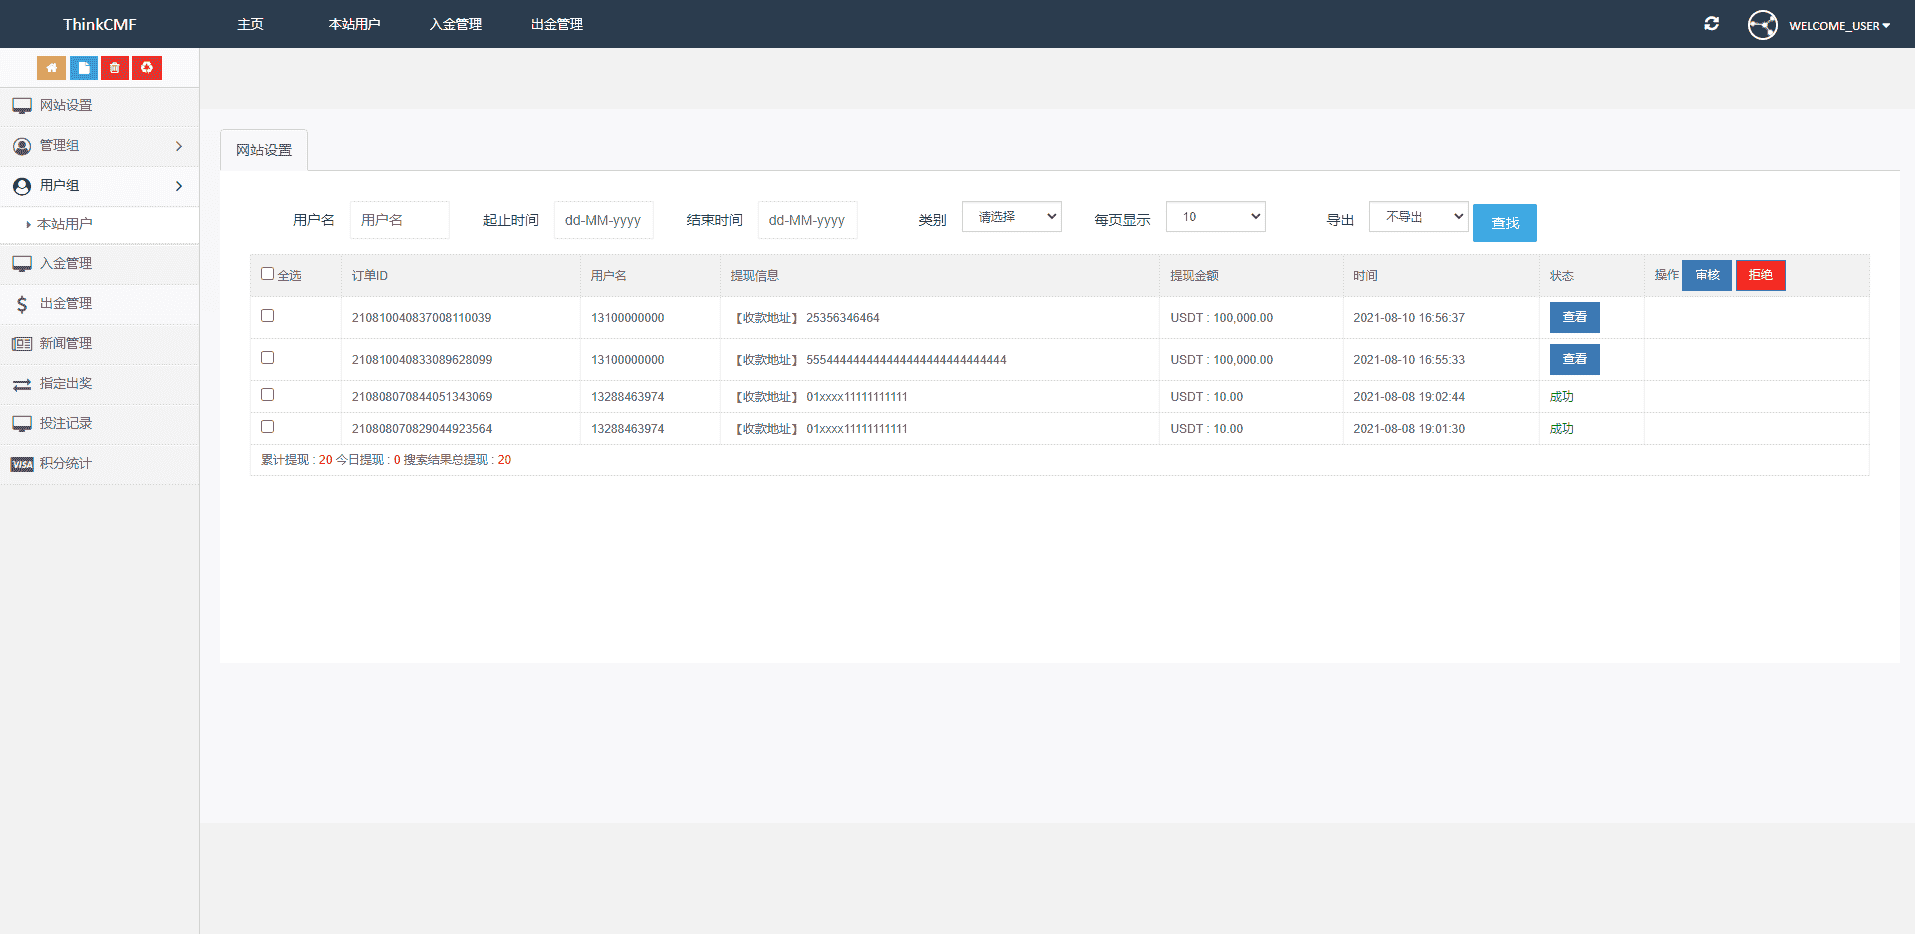Open 积分统计 via VISA card icon
Viewport: 1915px width, 934px height.
(x=22, y=464)
